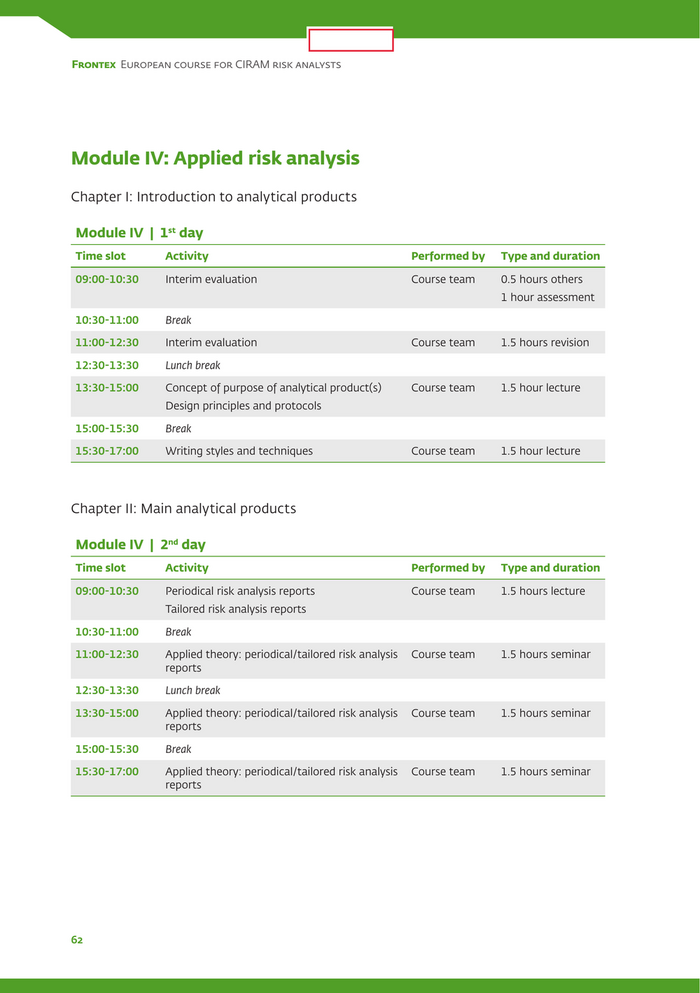Select the "Chapter II: Main analytical products" line
This screenshot has width=700, height=993.
pyautogui.click(x=183, y=509)
